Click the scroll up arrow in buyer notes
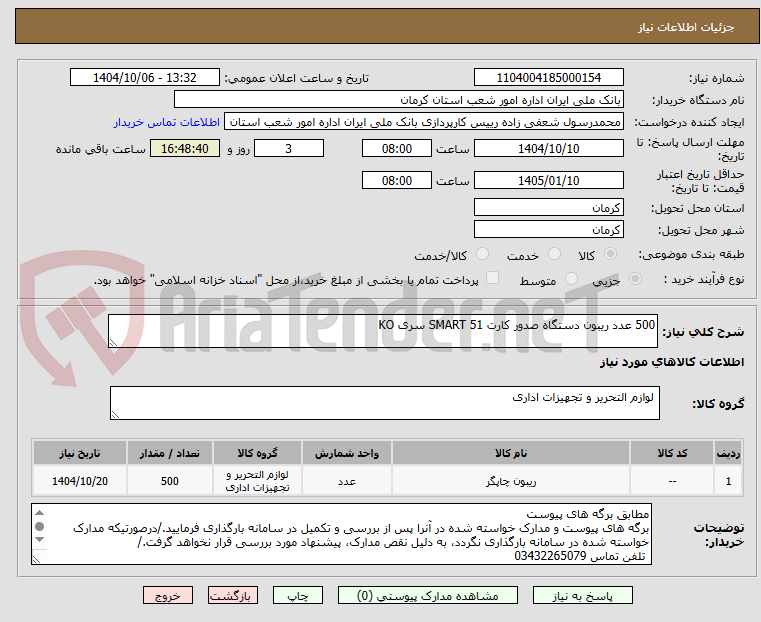Screen dimensions: 761x622 pos(40,513)
